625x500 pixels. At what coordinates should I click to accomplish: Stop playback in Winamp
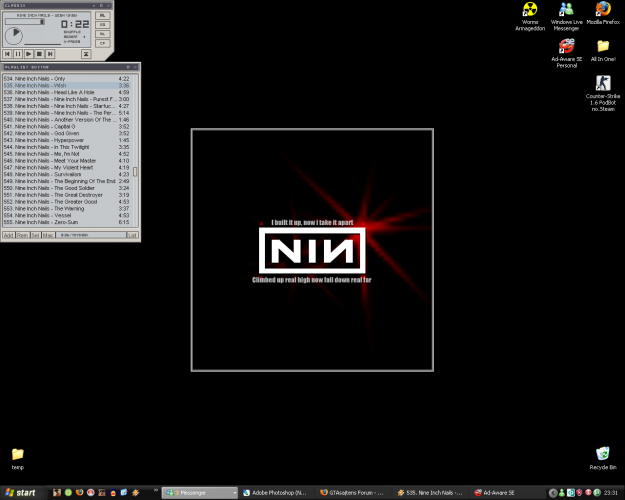pos(39,53)
